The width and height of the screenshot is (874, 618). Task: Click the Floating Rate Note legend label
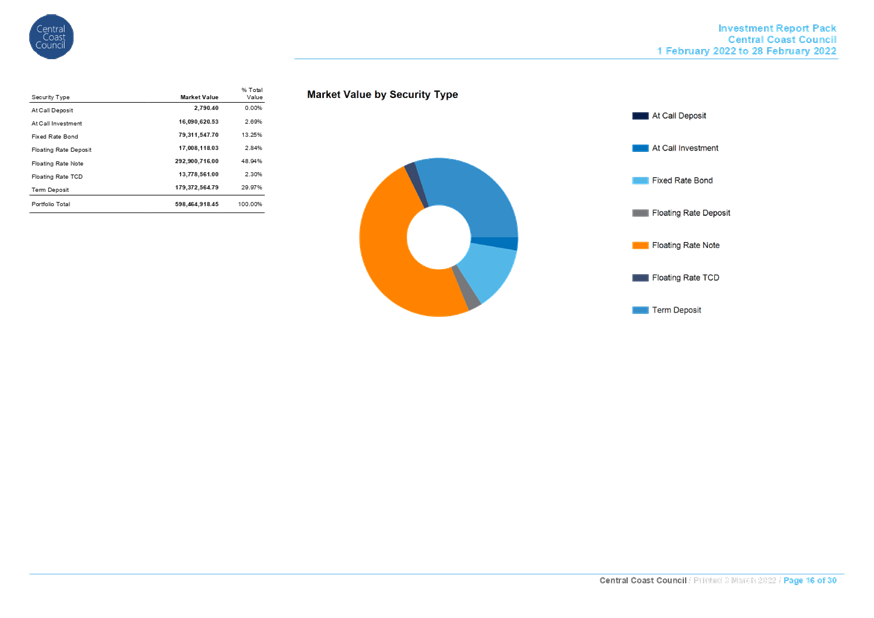pyautogui.click(x=685, y=245)
